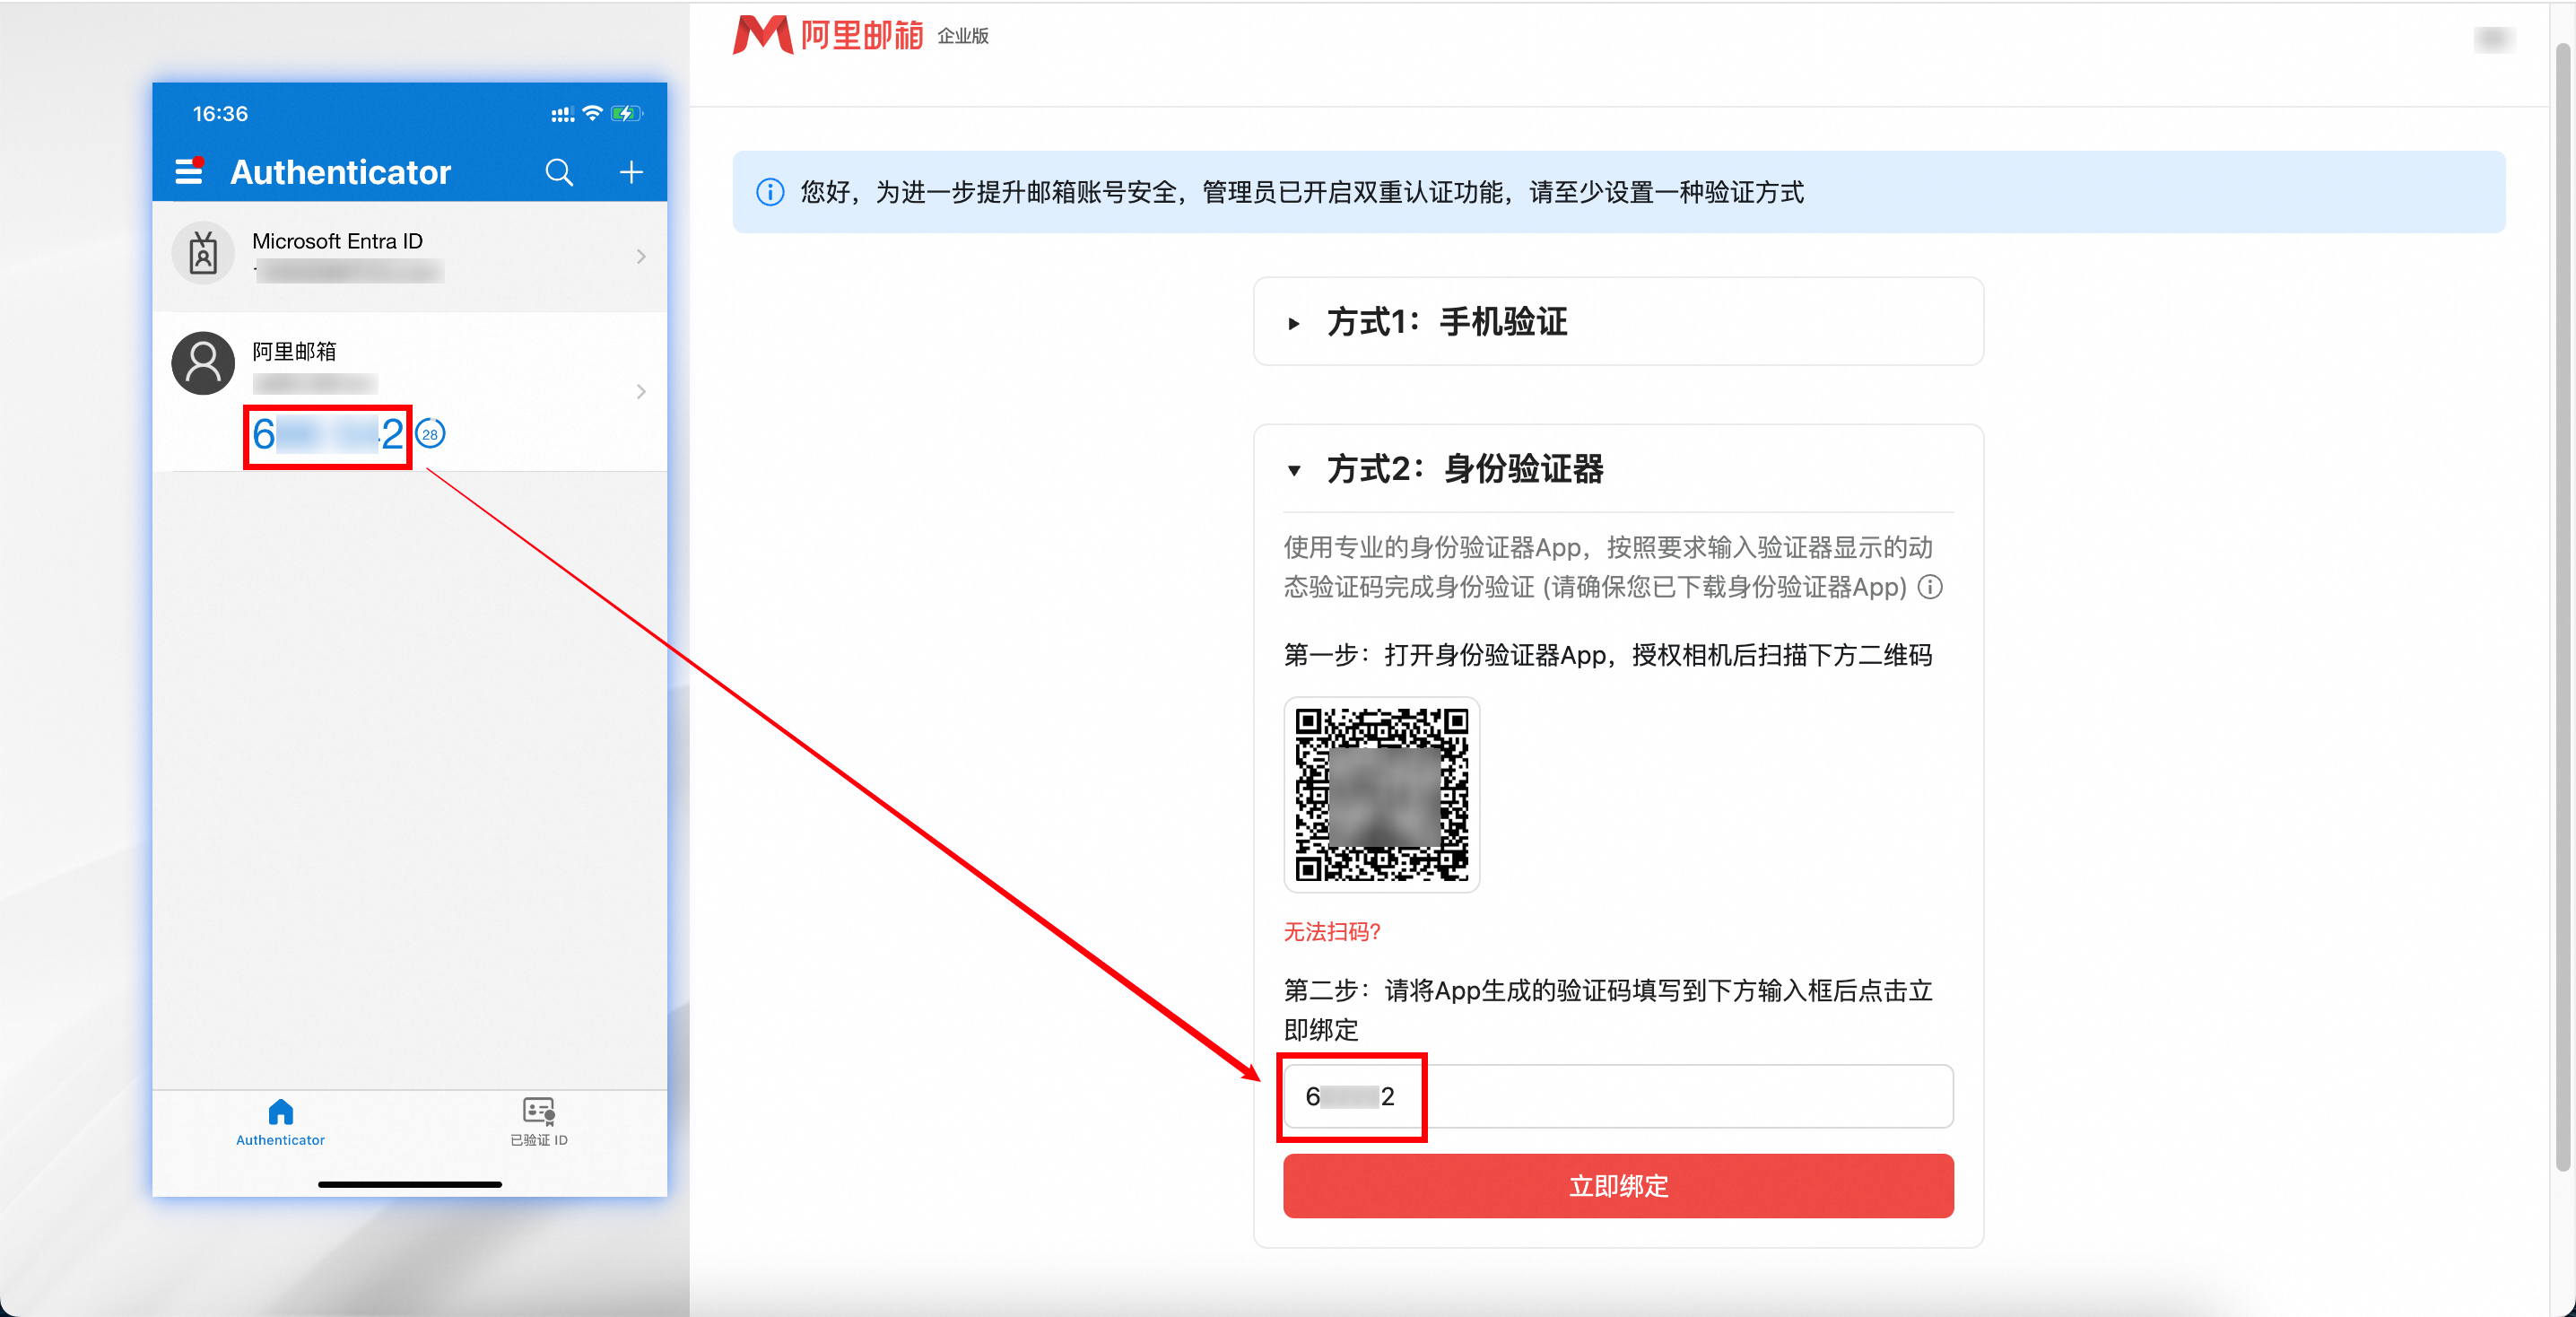Open the info icon beside the authenticator instructions
This screenshot has height=1317, width=2576.
pyautogui.click(x=1930, y=588)
